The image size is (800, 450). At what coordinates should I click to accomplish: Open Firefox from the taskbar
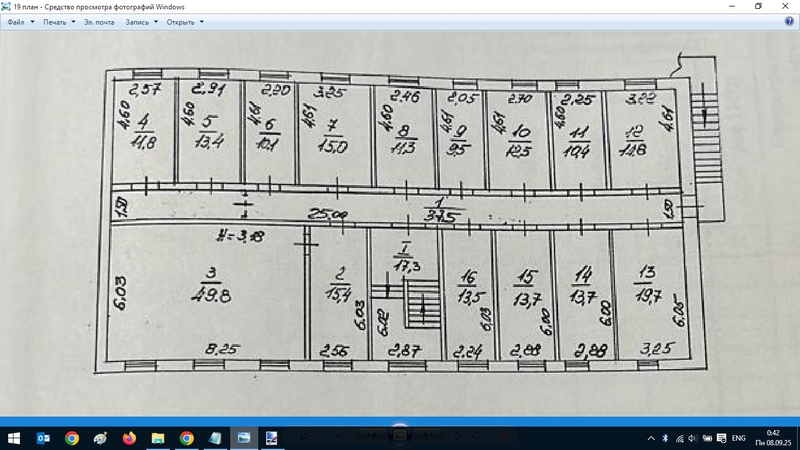(129, 438)
